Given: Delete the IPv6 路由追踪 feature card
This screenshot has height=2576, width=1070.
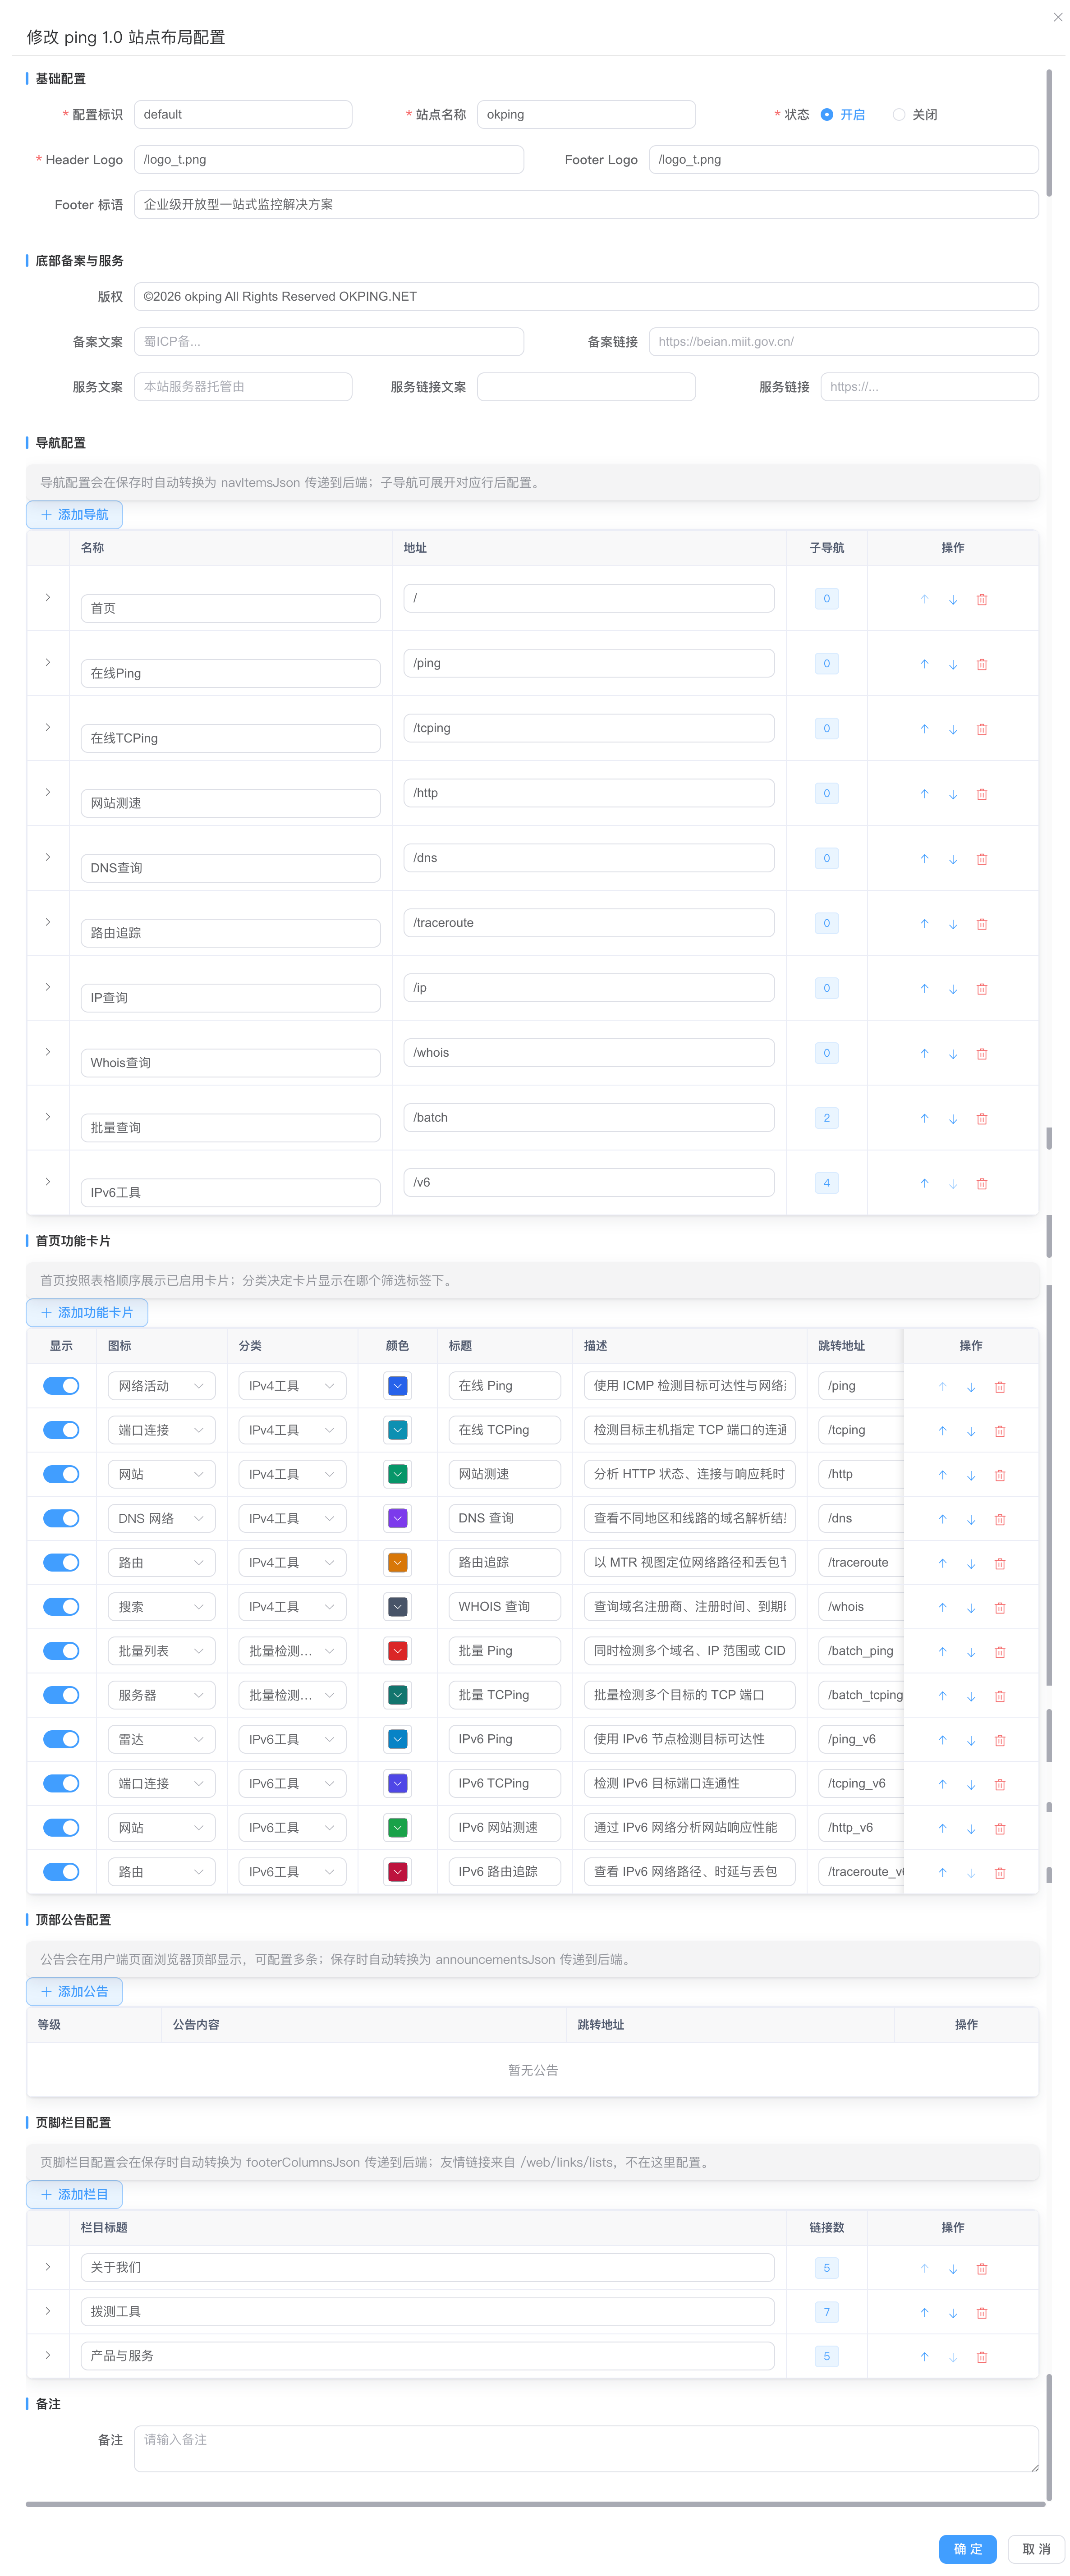Looking at the screenshot, I should [x=999, y=1873].
